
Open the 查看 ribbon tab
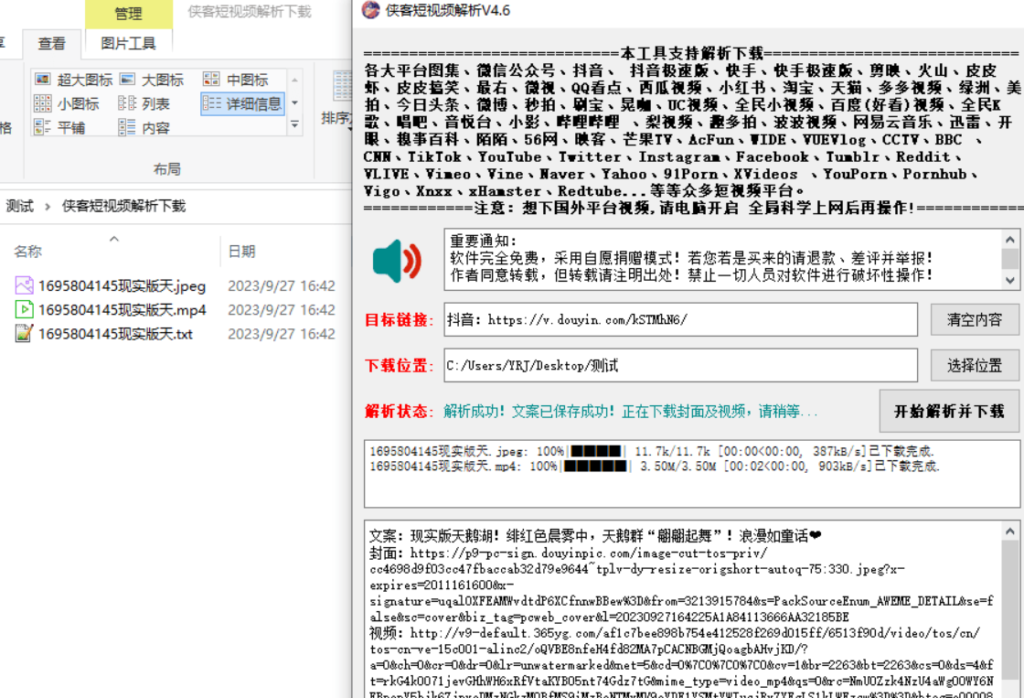(x=52, y=44)
